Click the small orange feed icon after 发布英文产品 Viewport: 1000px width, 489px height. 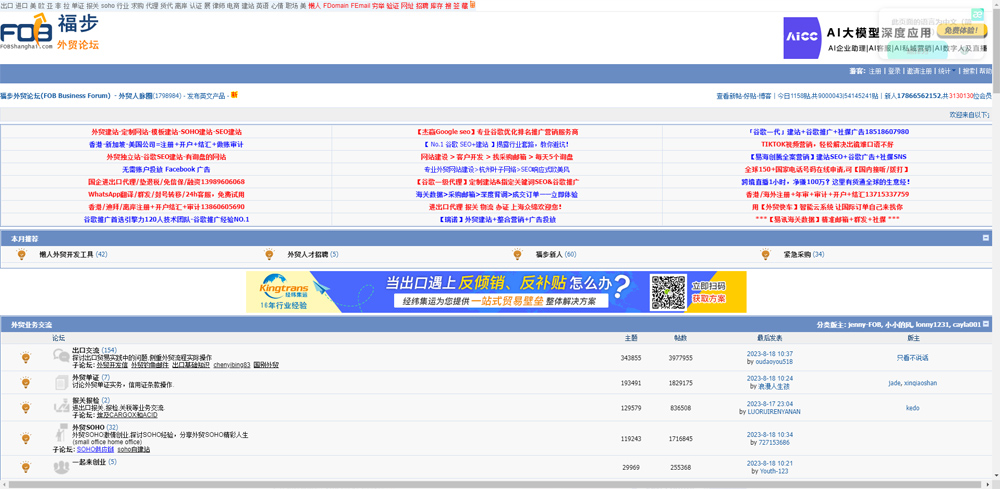234,95
